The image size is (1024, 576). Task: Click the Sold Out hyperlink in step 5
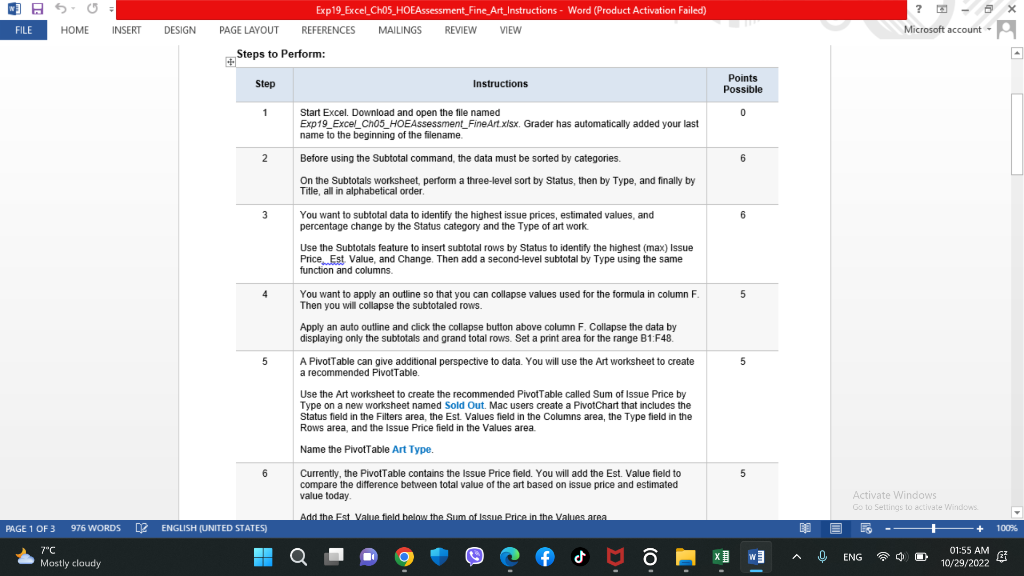coord(466,404)
